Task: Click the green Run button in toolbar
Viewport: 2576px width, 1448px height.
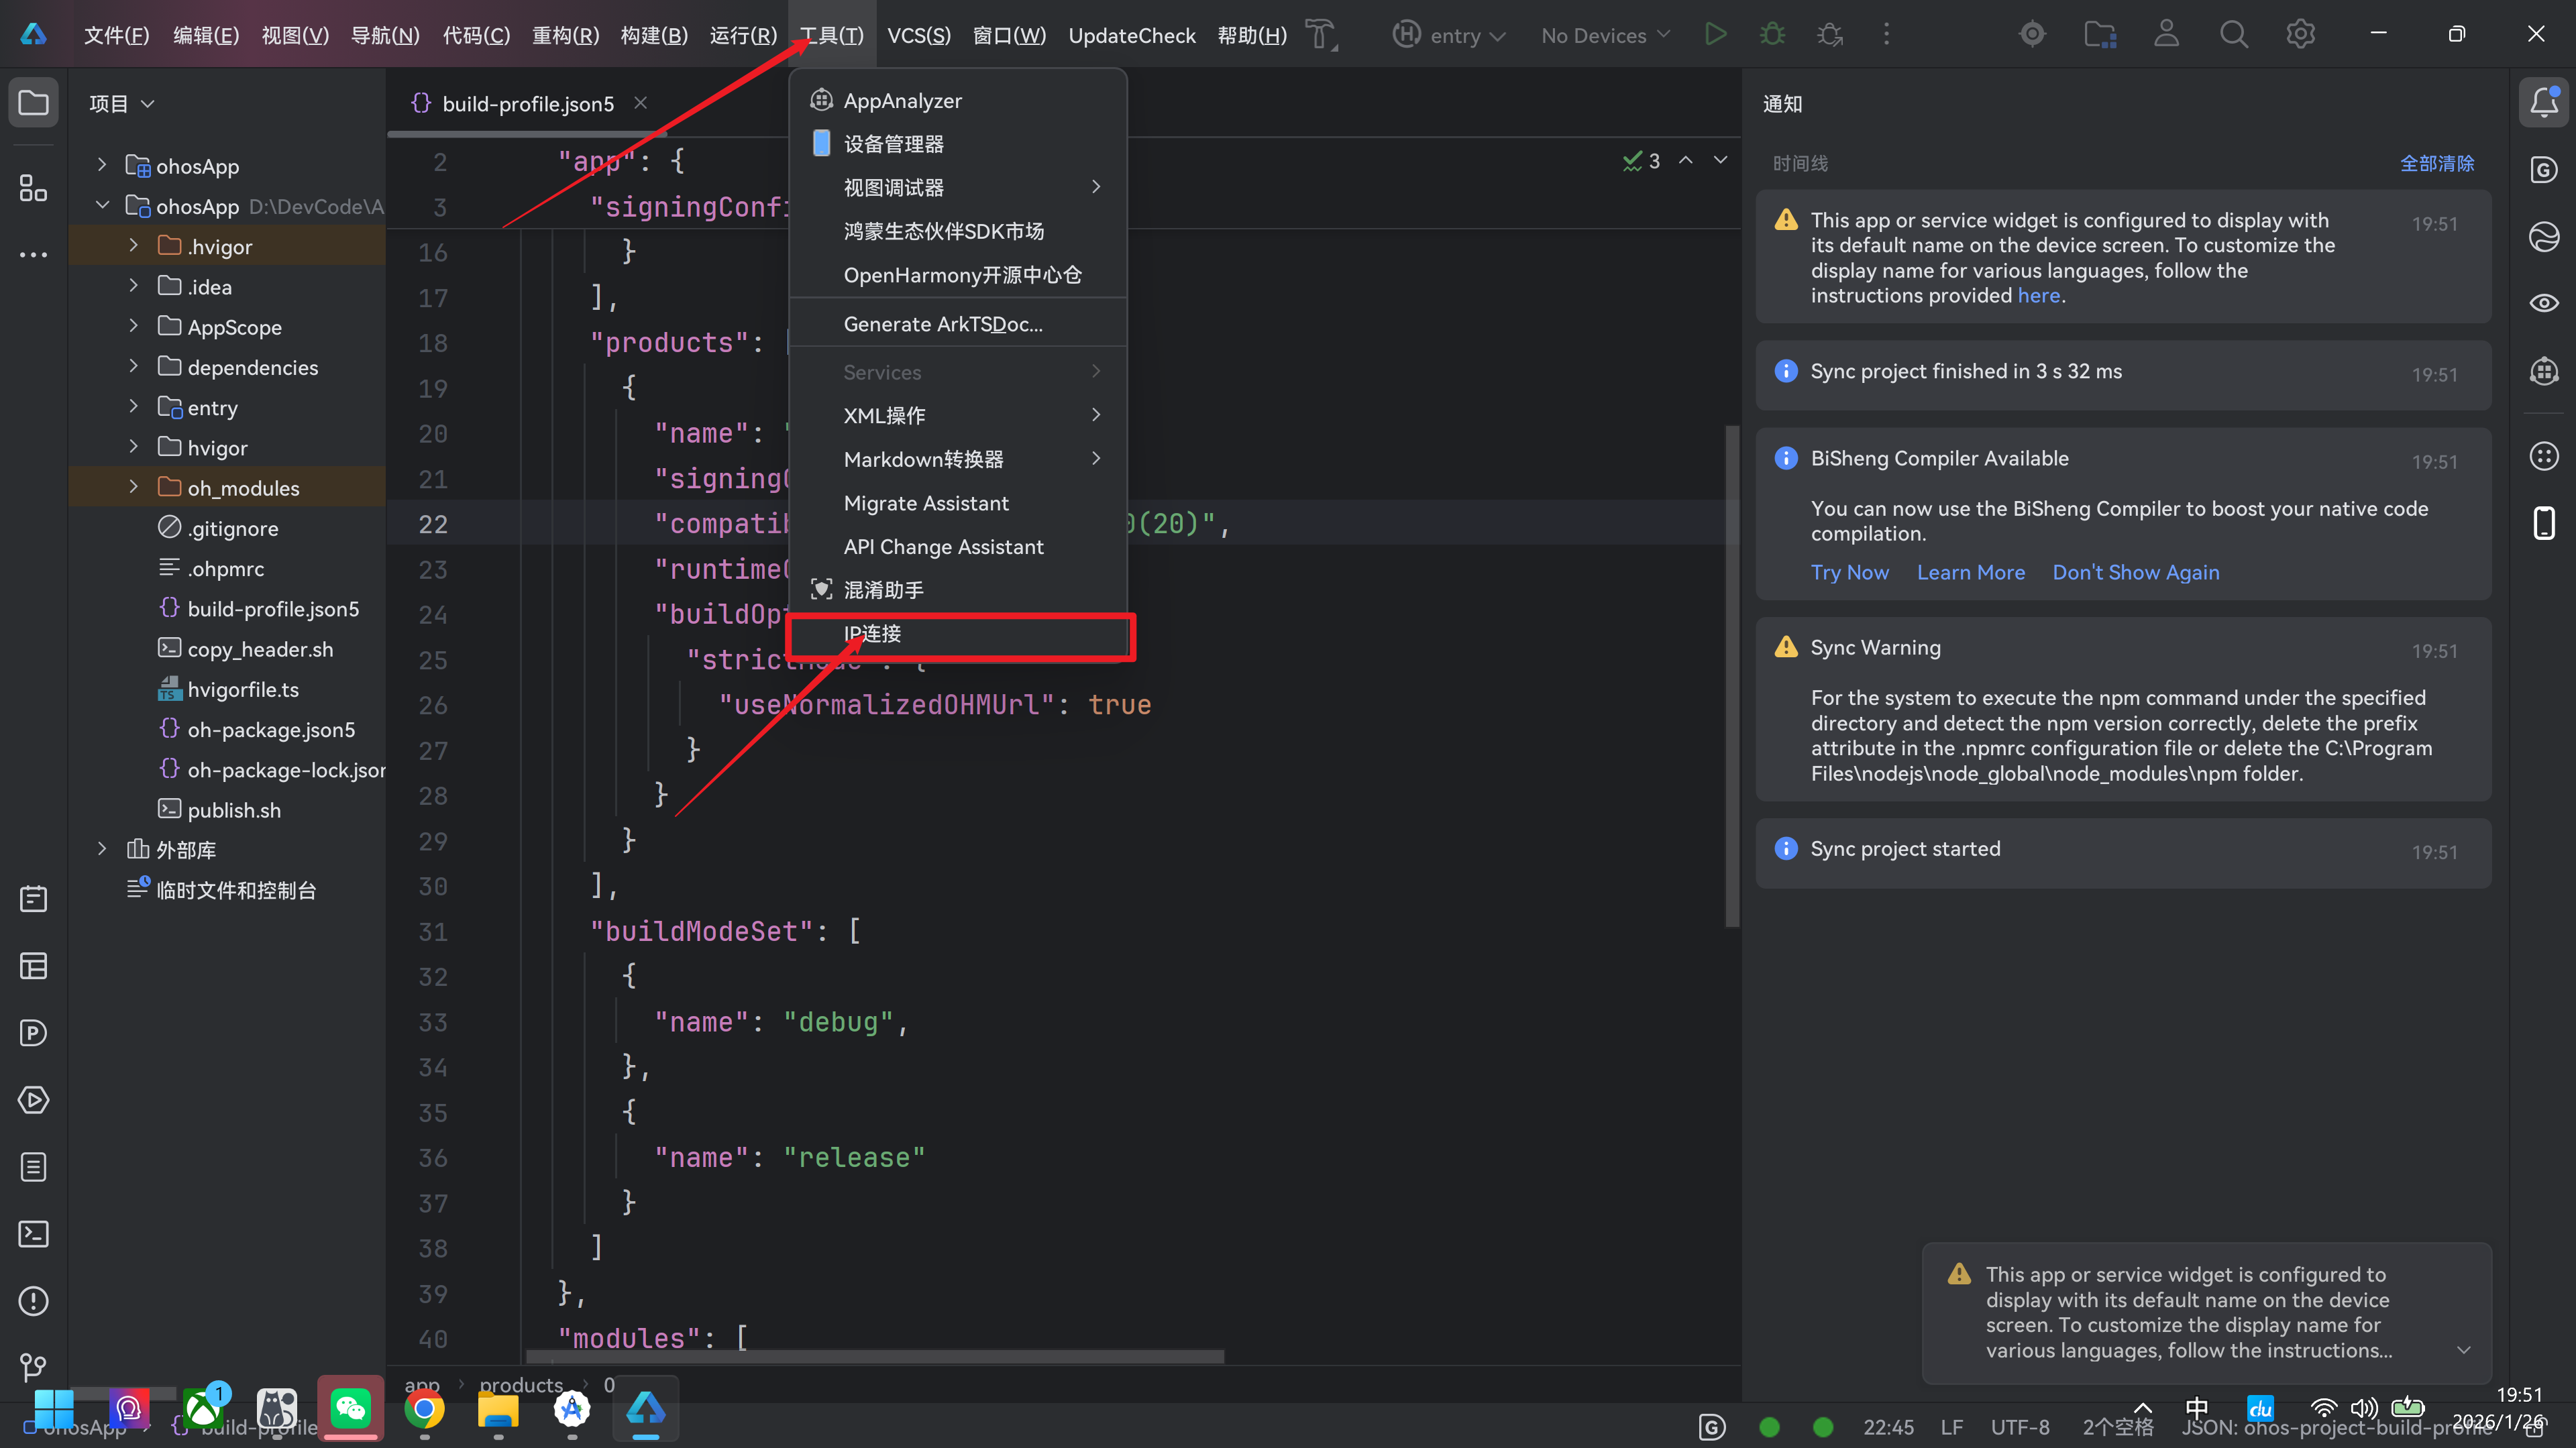Action: click(1715, 35)
